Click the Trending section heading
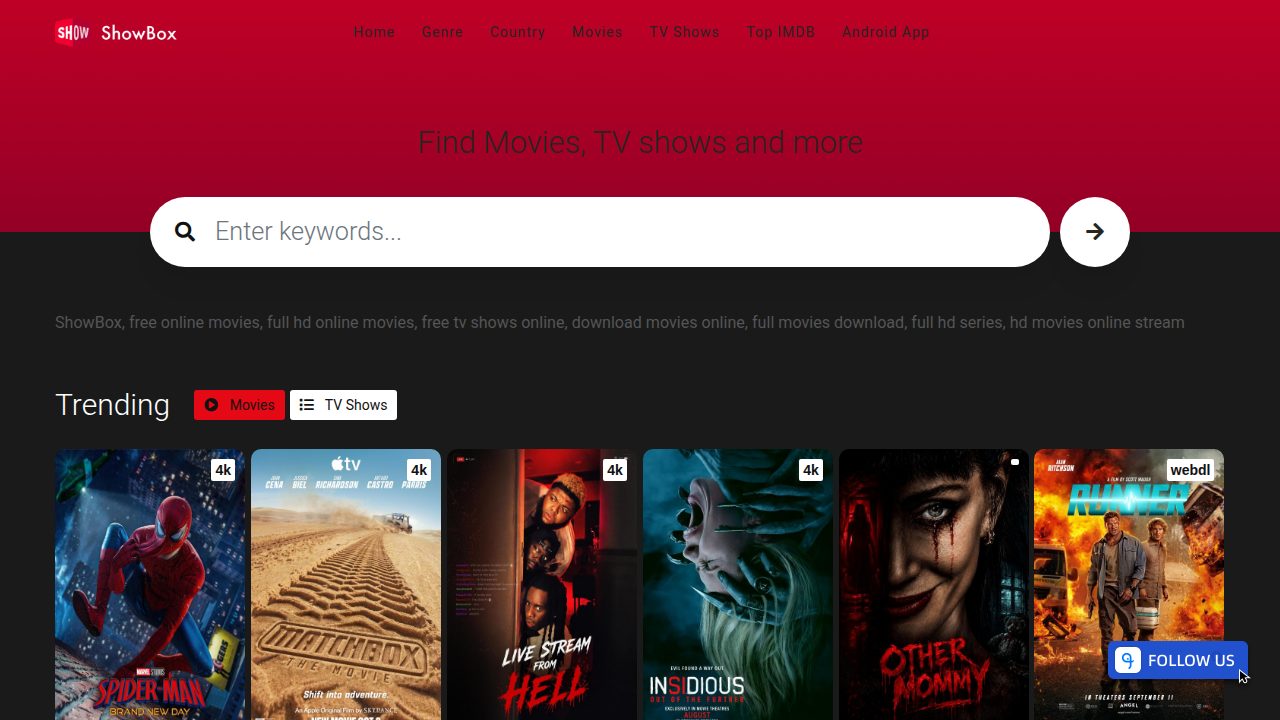 click(112, 405)
